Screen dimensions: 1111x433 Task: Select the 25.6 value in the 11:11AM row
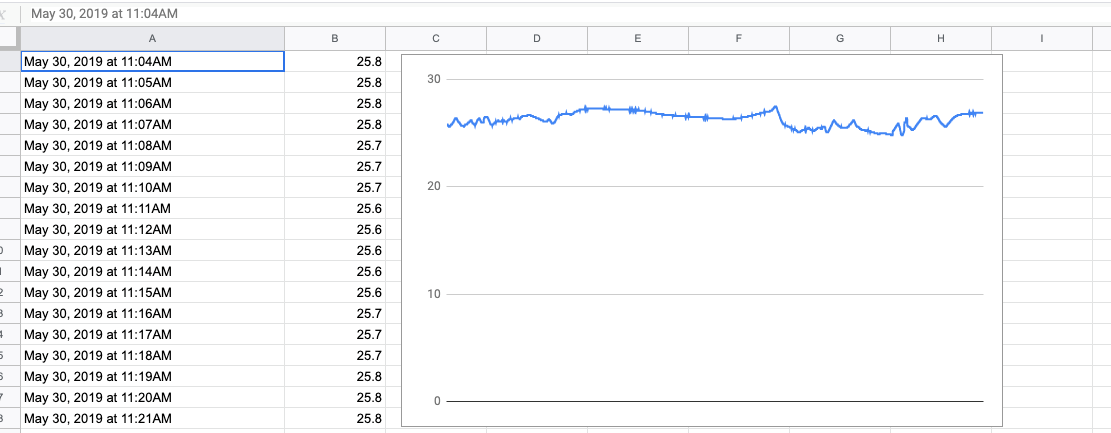pos(335,208)
